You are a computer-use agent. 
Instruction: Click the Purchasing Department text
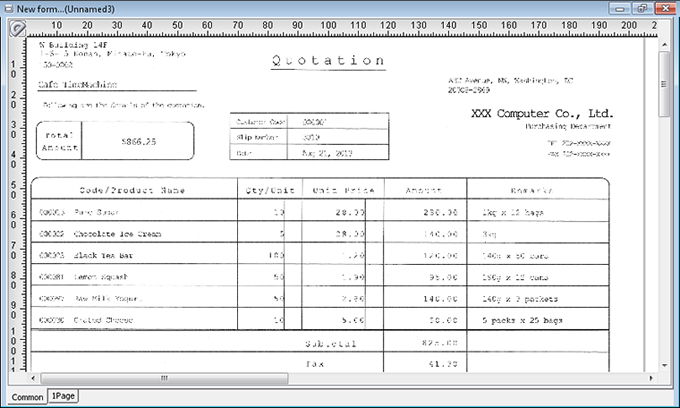(x=568, y=126)
